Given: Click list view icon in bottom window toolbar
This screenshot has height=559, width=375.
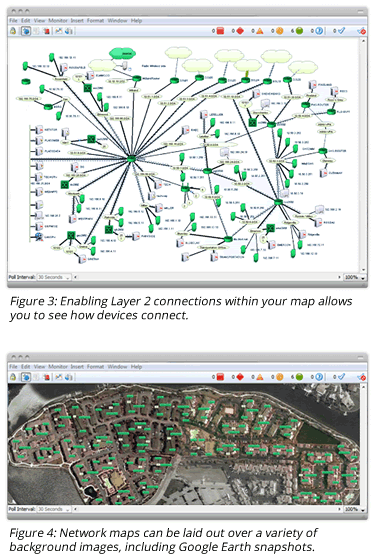Looking at the screenshot, I should [36, 377].
